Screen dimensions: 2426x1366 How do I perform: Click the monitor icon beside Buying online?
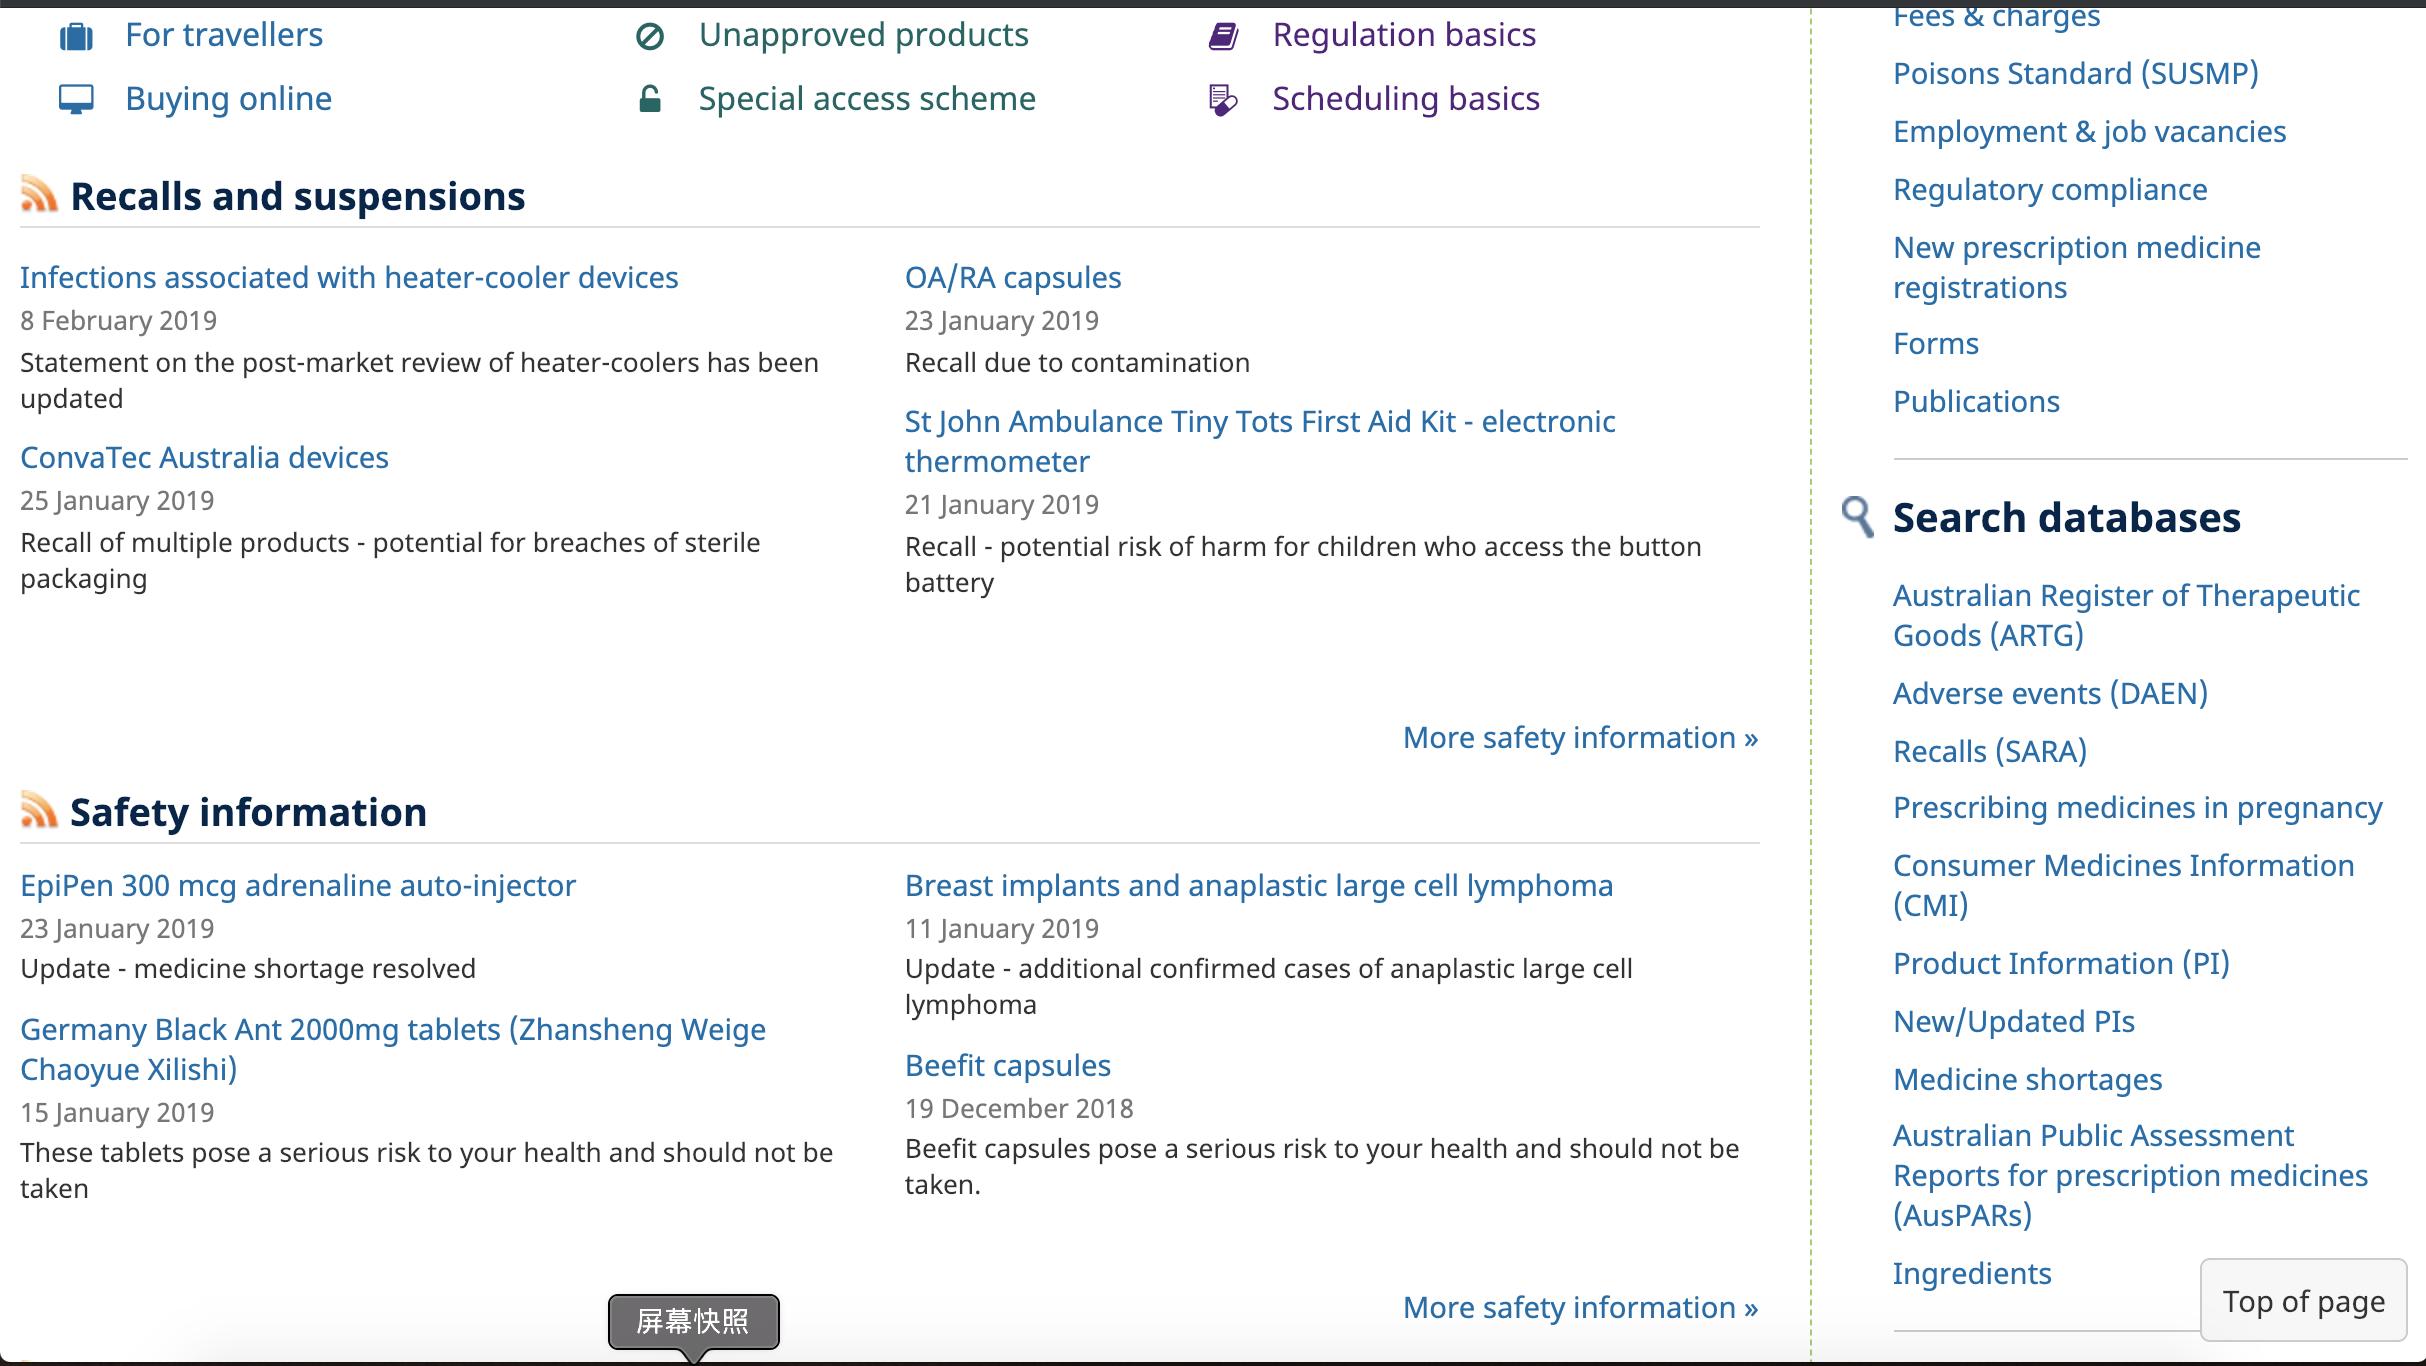76,99
